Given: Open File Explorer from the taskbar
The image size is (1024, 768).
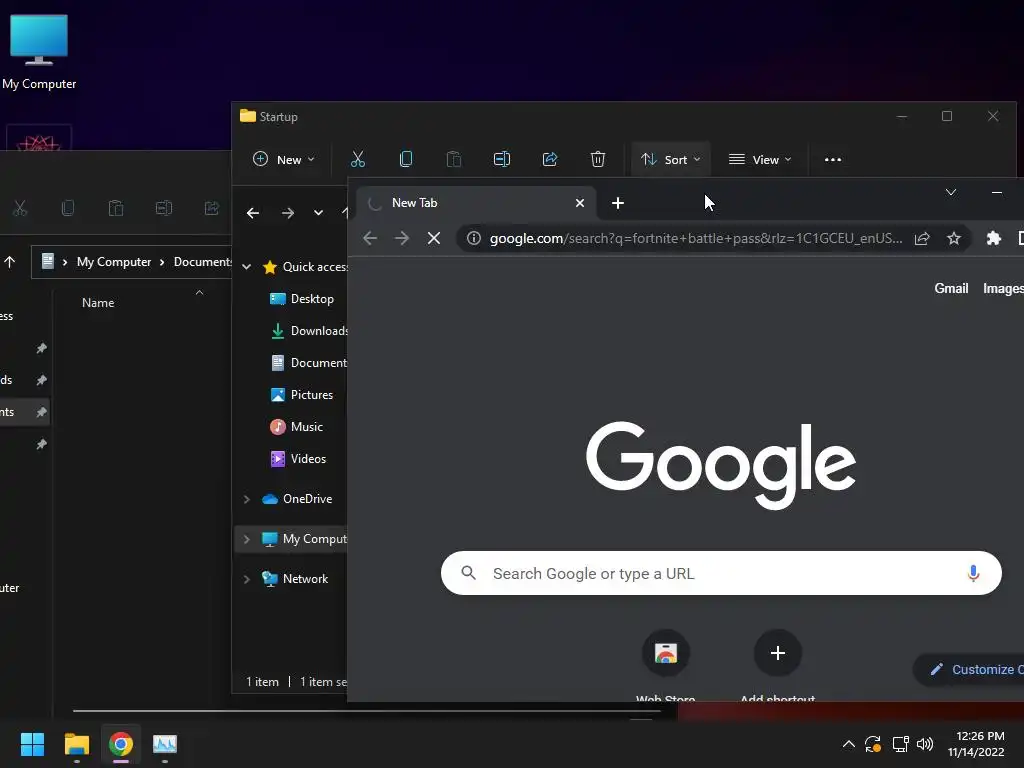Looking at the screenshot, I should [76, 744].
